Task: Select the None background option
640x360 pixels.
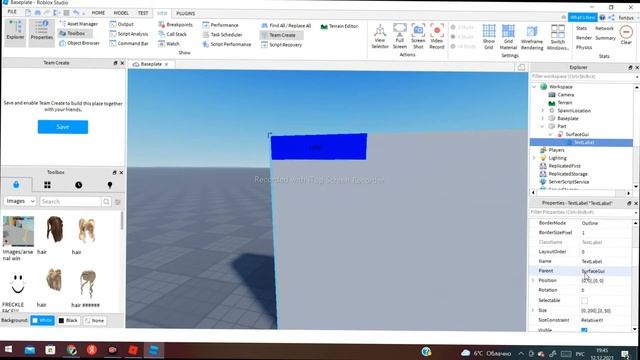Action: pyautogui.click(x=94, y=320)
